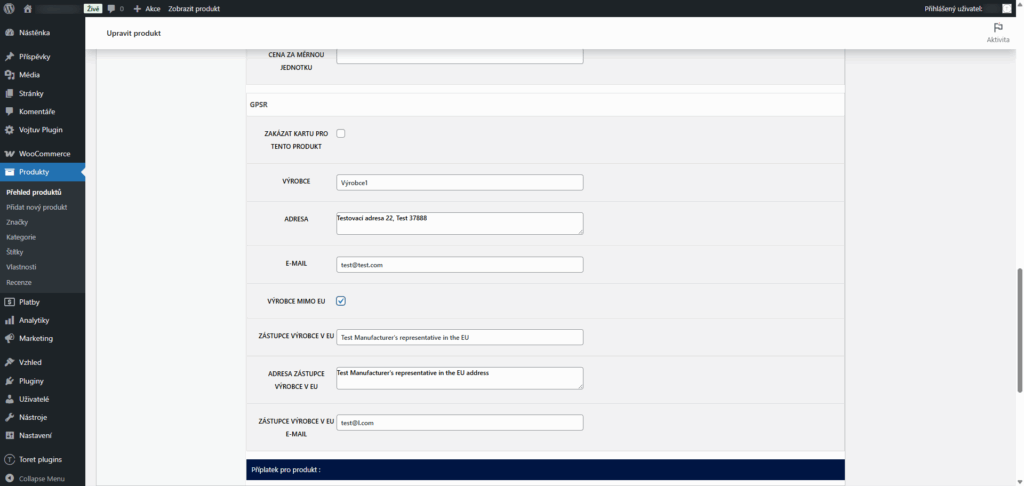Click the Zástupce výrobce v EU field
Screen dimensions: 1024x486
[460, 337]
